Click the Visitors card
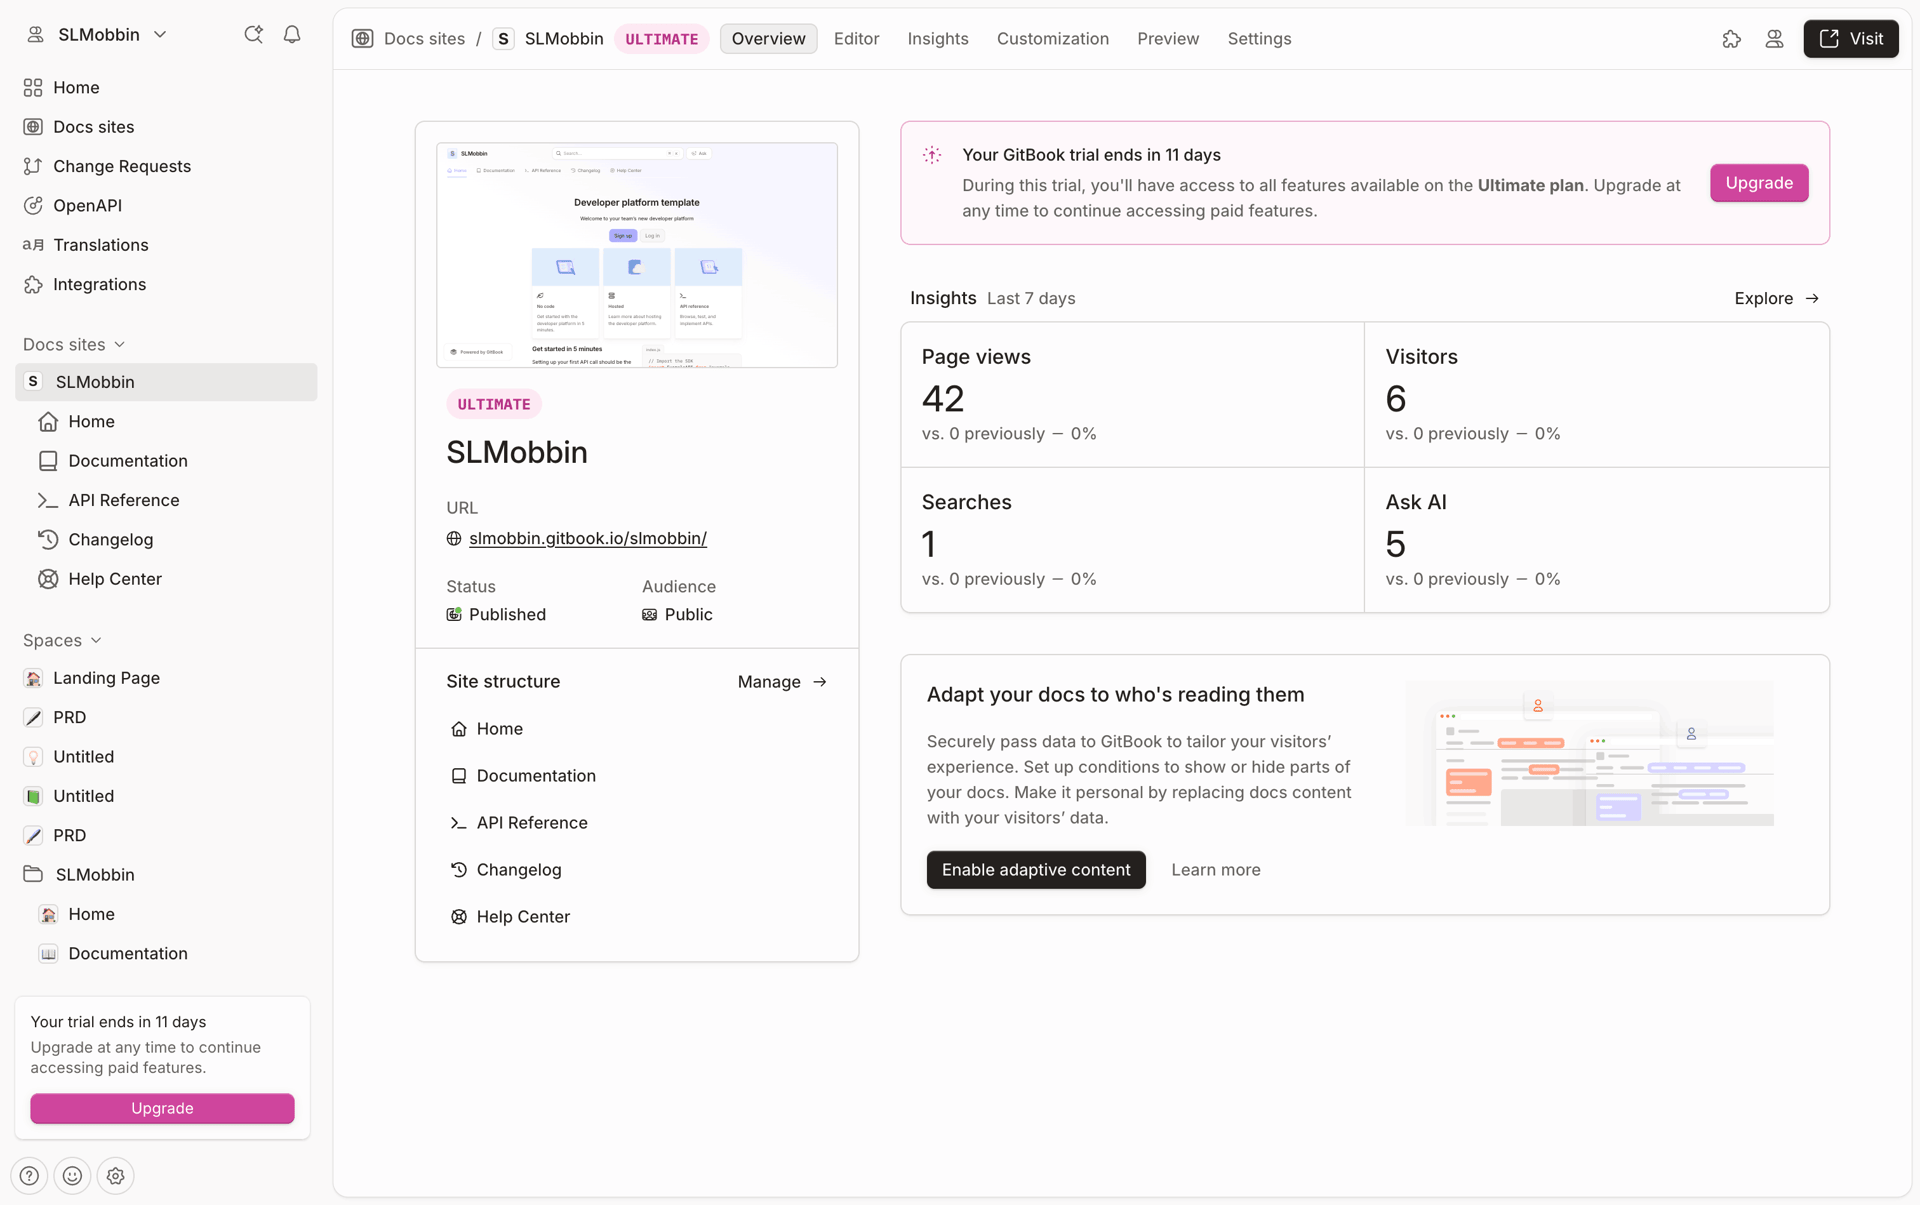1920x1205 pixels. tap(1596, 395)
